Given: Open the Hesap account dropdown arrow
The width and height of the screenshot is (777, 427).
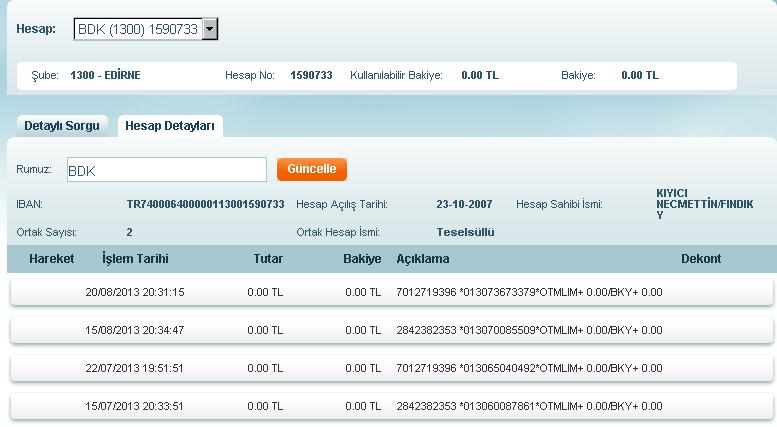Looking at the screenshot, I should (x=209, y=31).
